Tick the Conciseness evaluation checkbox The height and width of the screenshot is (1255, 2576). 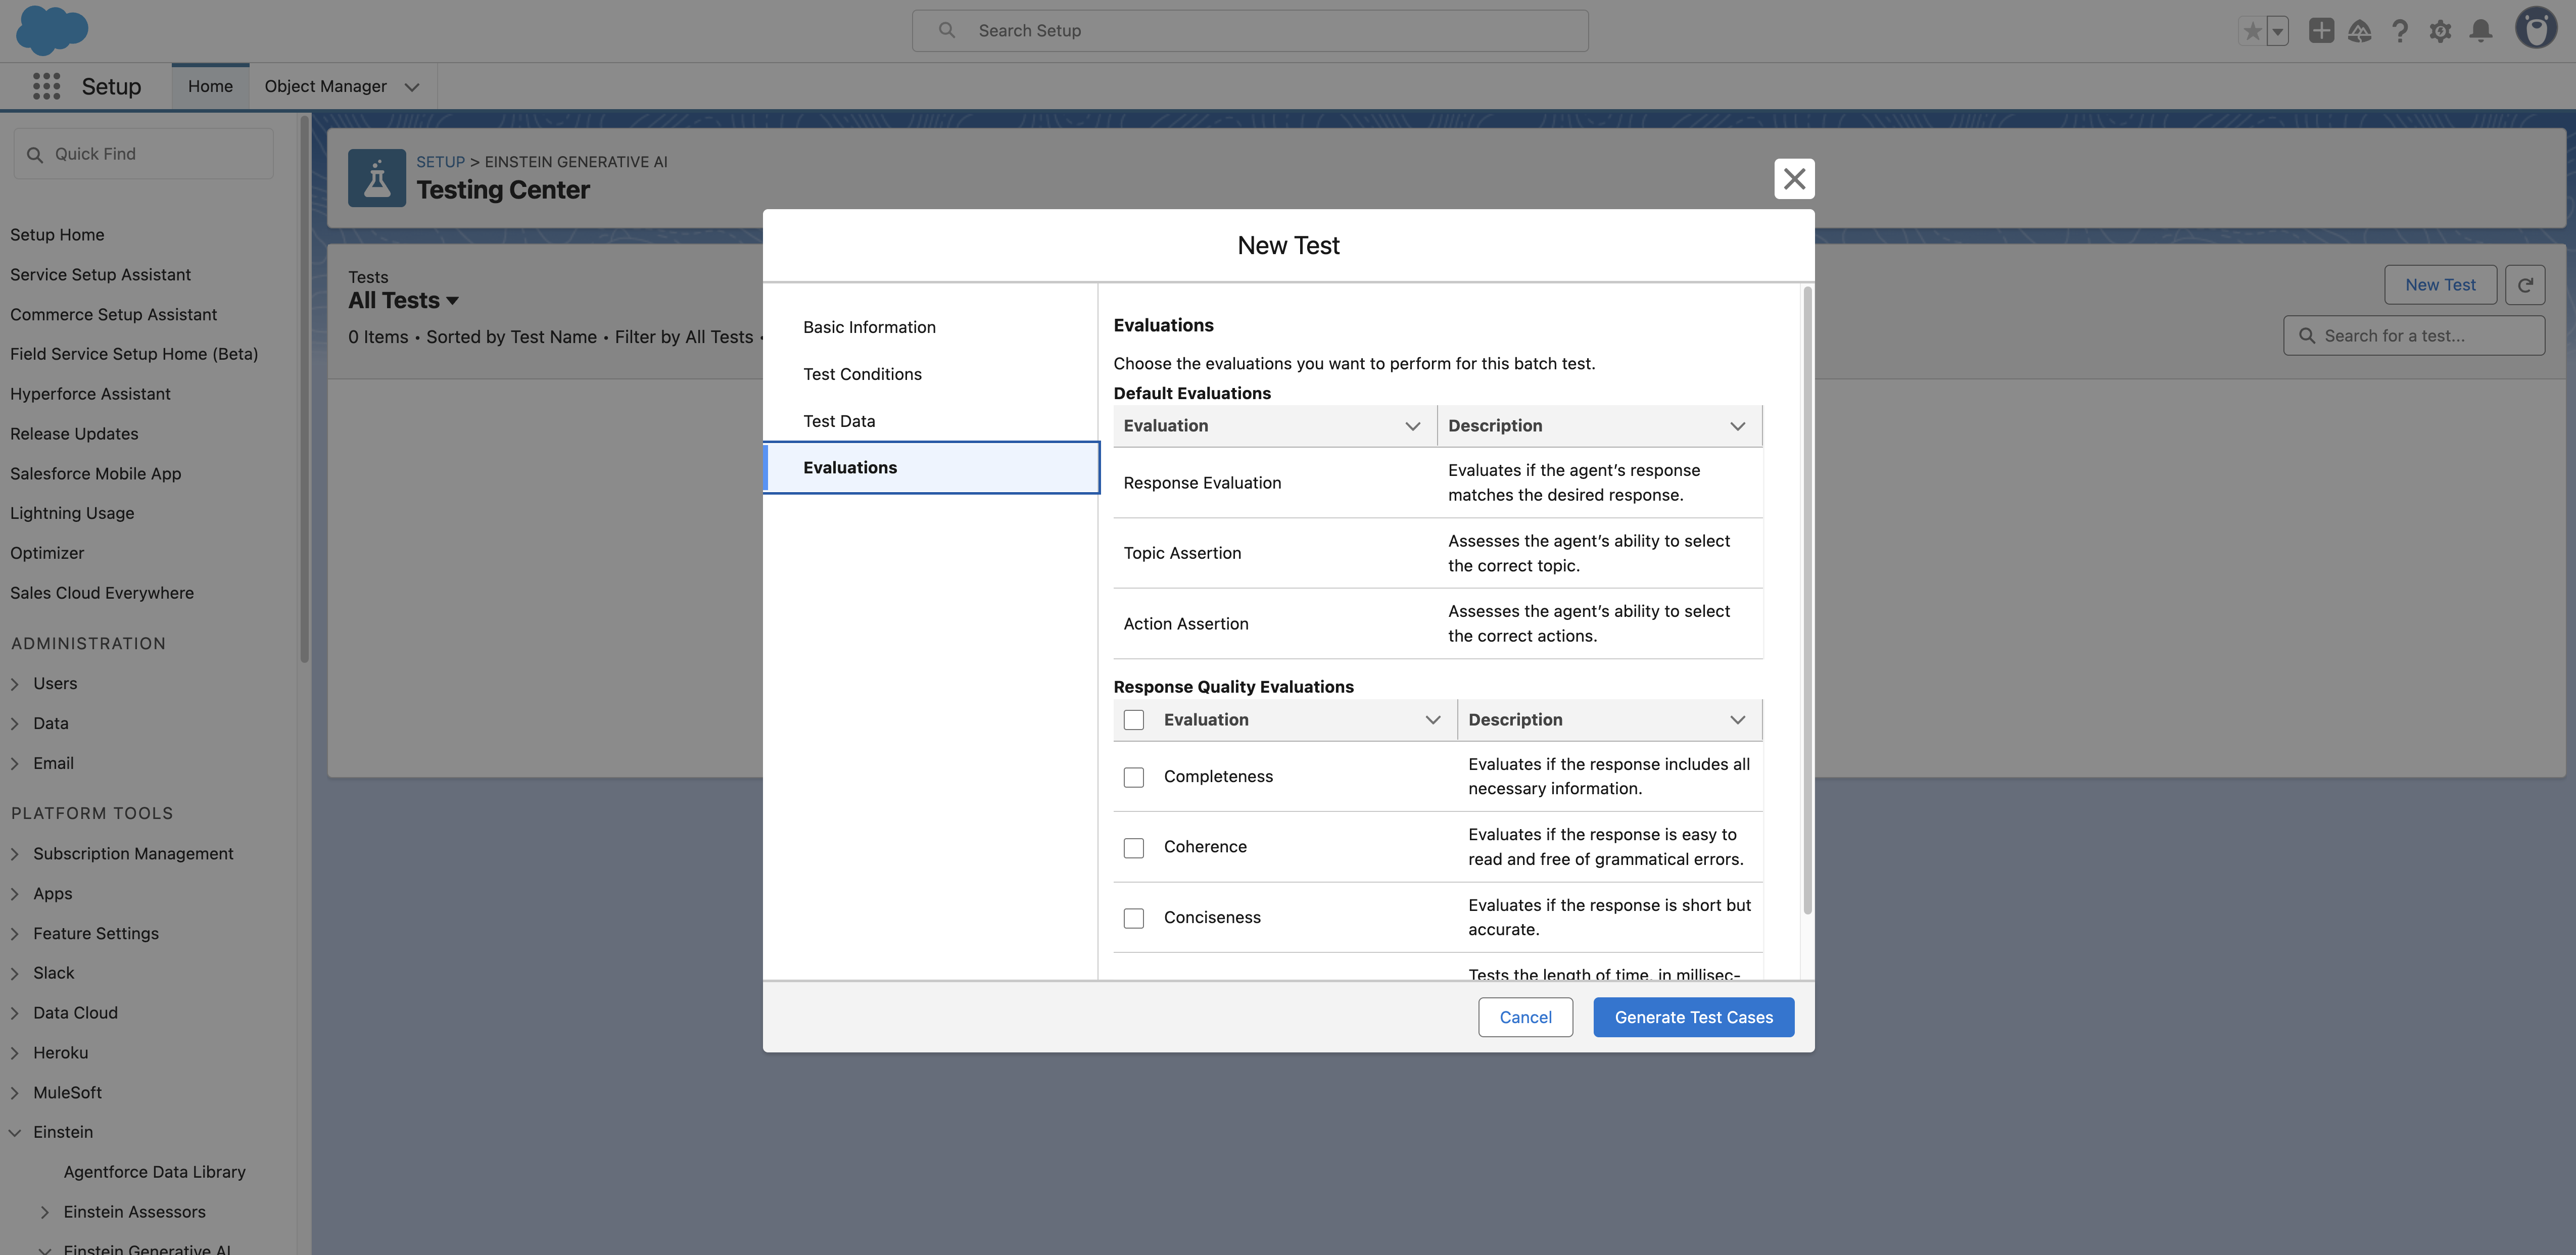pos(1133,918)
